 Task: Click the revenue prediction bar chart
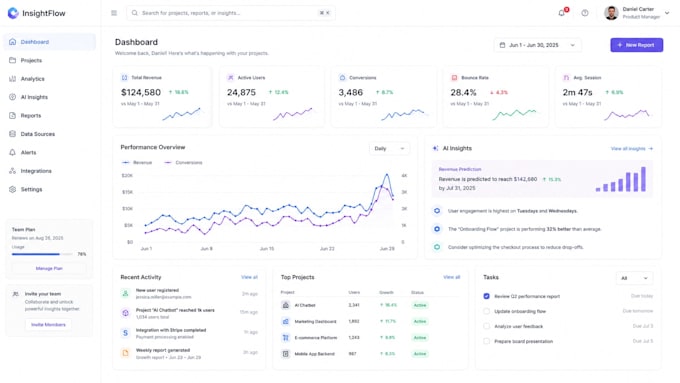(x=621, y=179)
